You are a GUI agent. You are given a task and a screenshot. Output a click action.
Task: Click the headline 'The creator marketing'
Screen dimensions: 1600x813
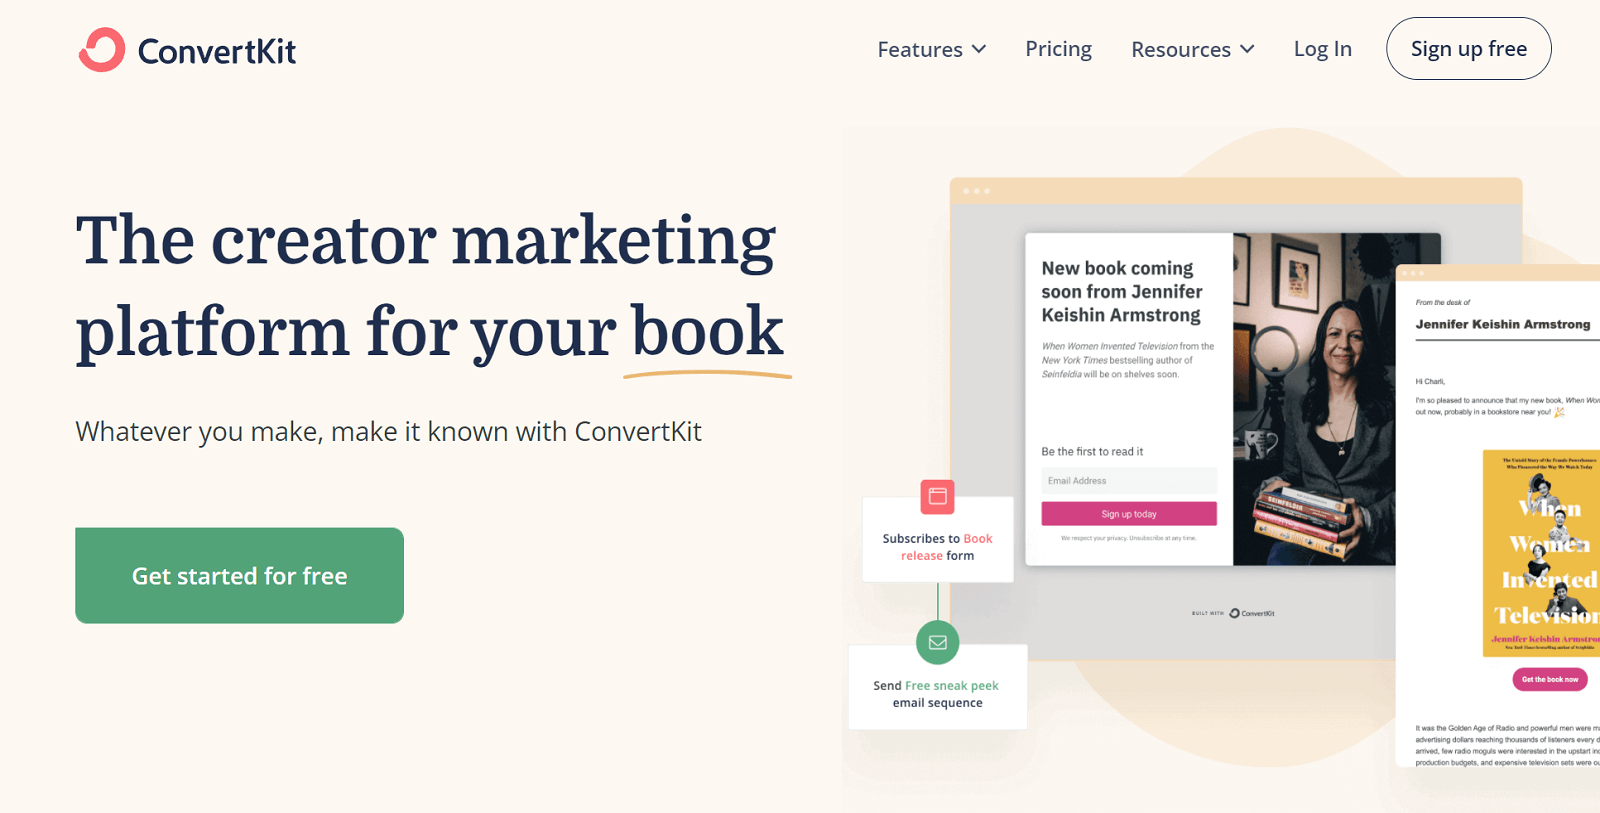[x=426, y=240]
